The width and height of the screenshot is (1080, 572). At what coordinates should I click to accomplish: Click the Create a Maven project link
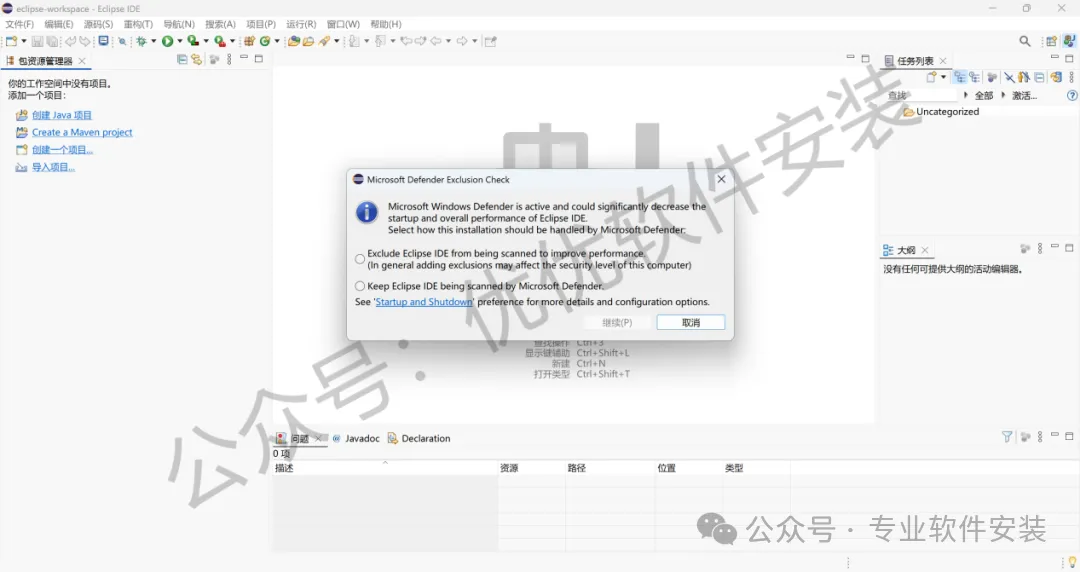click(82, 132)
